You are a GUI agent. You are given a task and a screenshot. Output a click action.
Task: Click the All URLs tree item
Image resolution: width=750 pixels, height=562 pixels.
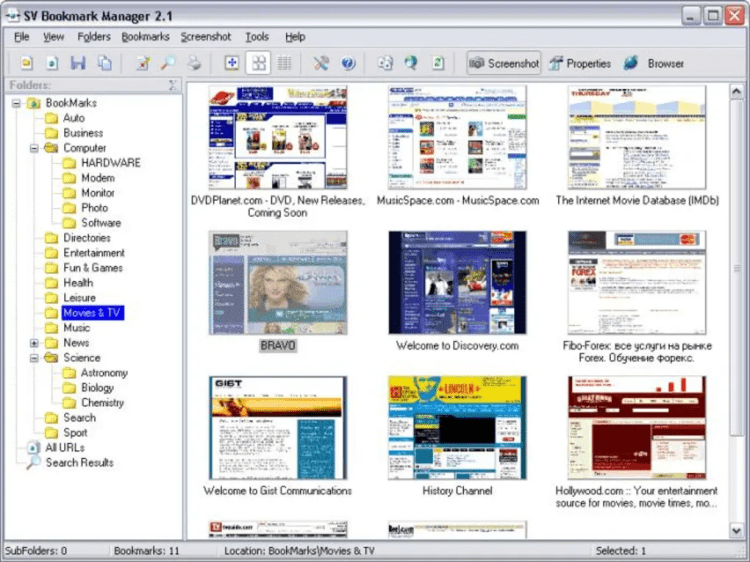(65, 448)
